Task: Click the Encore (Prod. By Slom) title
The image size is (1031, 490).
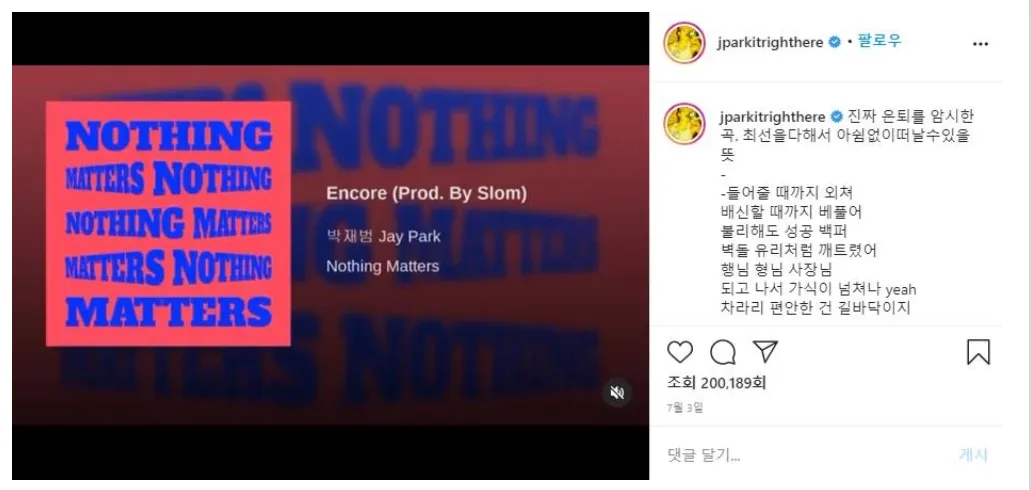Action: [x=427, y=194]
